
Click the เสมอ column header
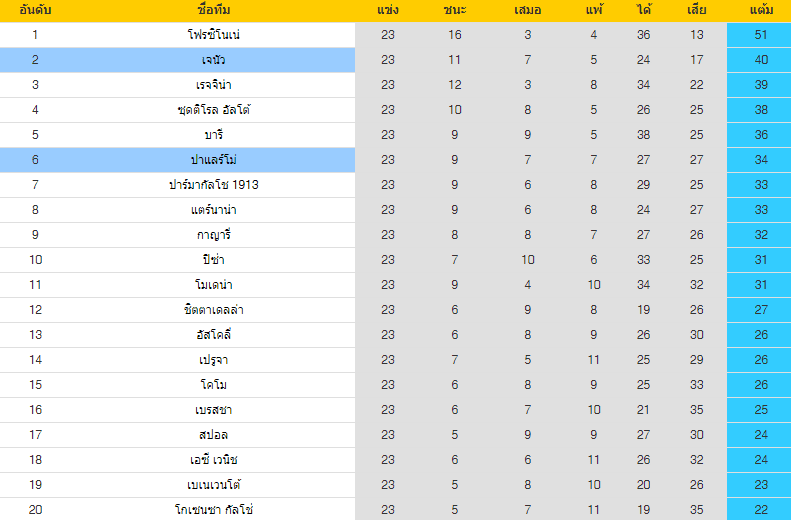point(528,10)
